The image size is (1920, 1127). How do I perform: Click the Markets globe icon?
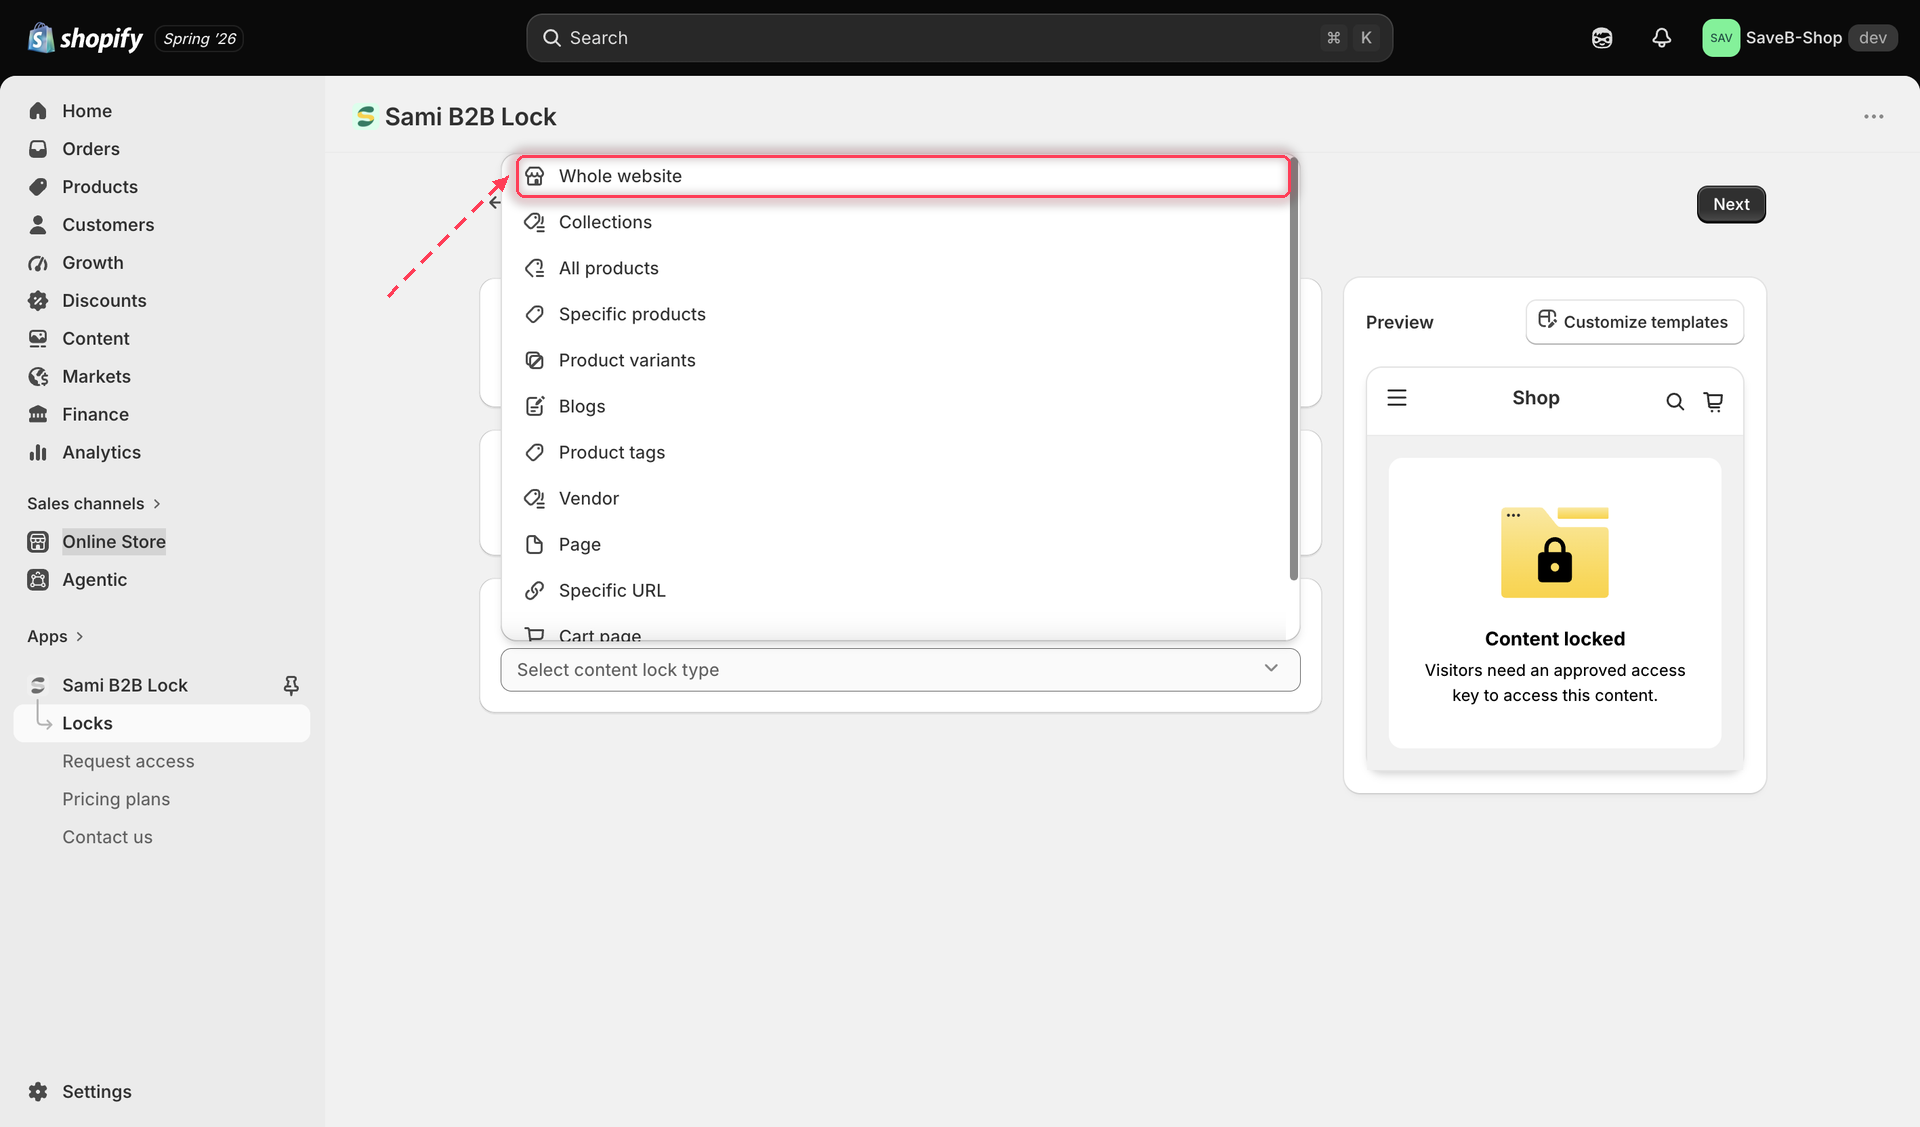point(38,377)
